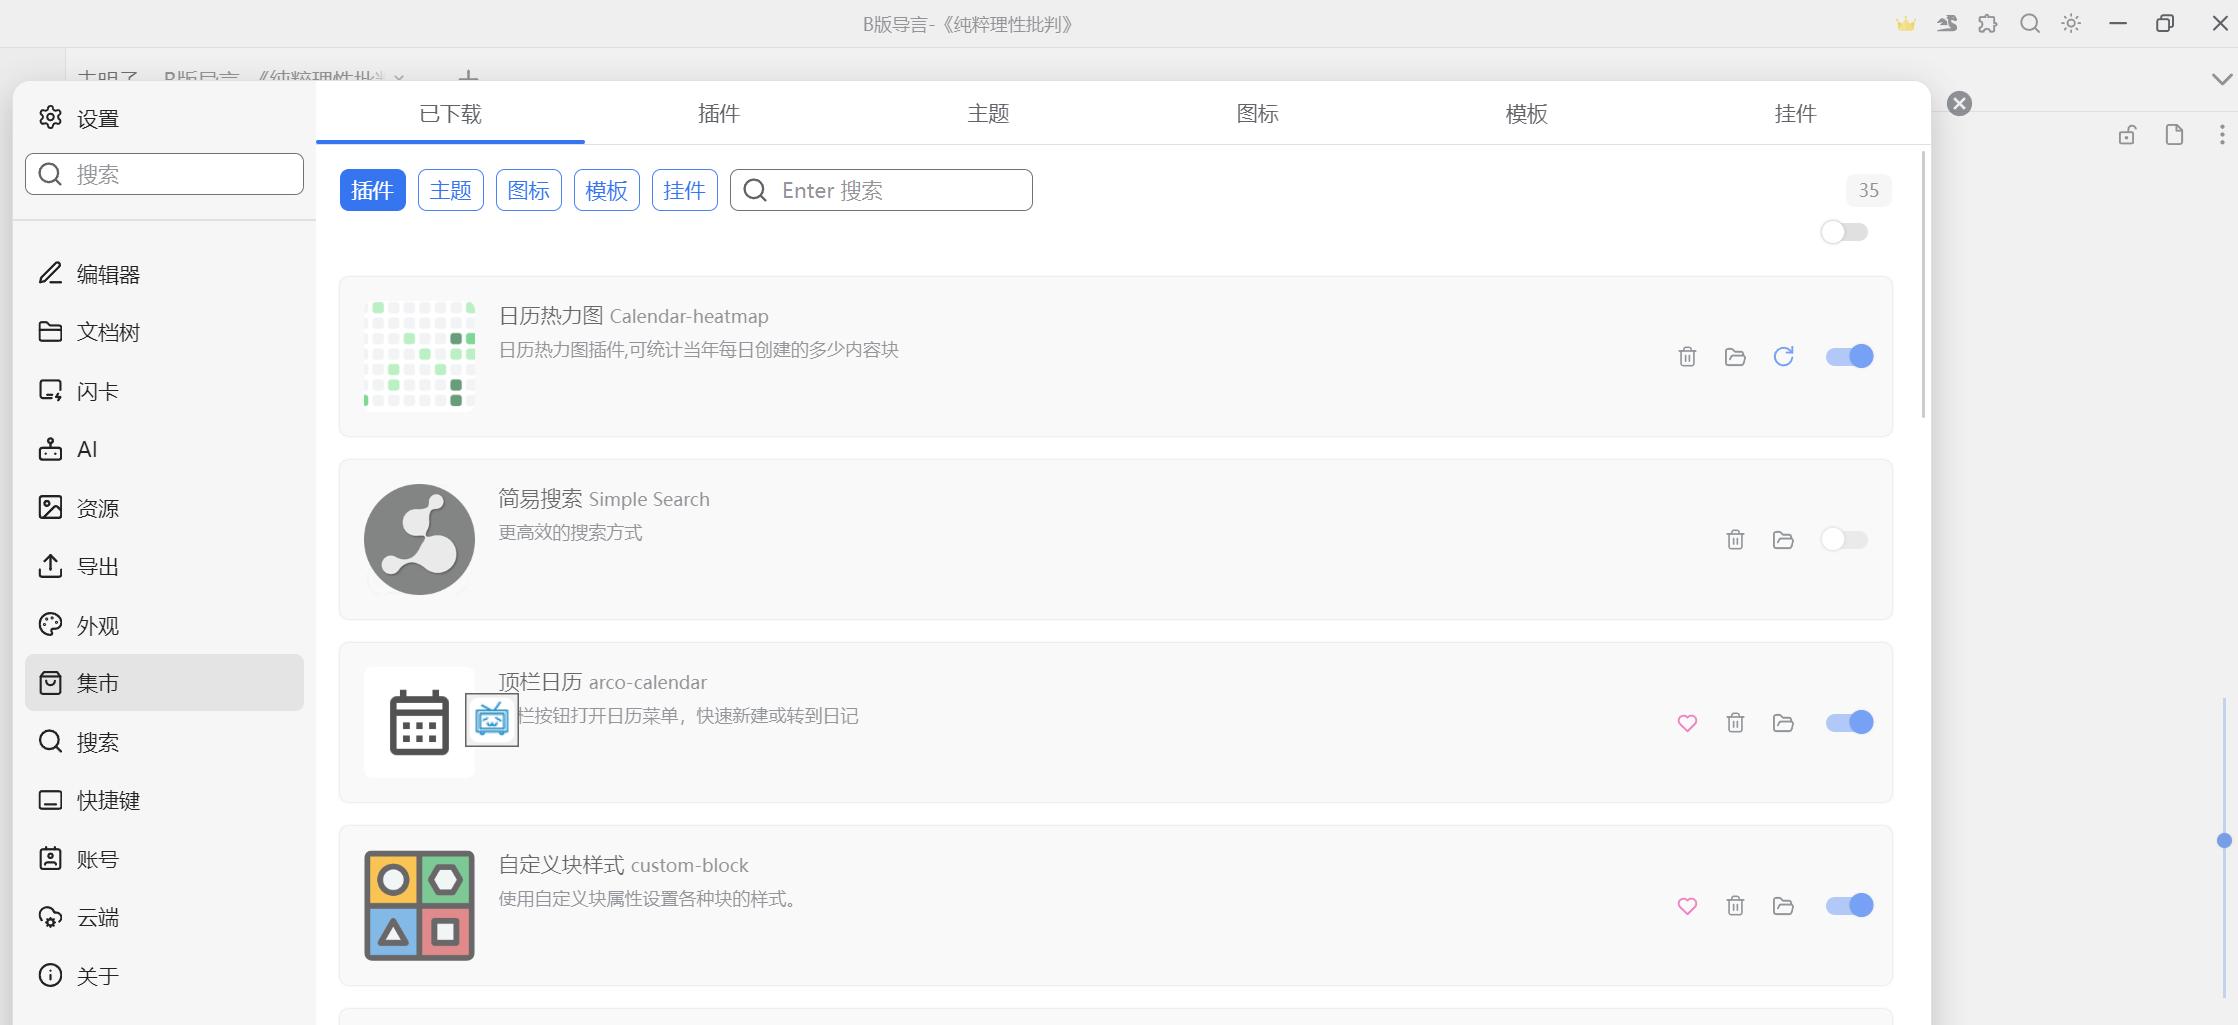Go to 资源 settings
This screenshot has width=2238, height=1025.
(164, 508)
